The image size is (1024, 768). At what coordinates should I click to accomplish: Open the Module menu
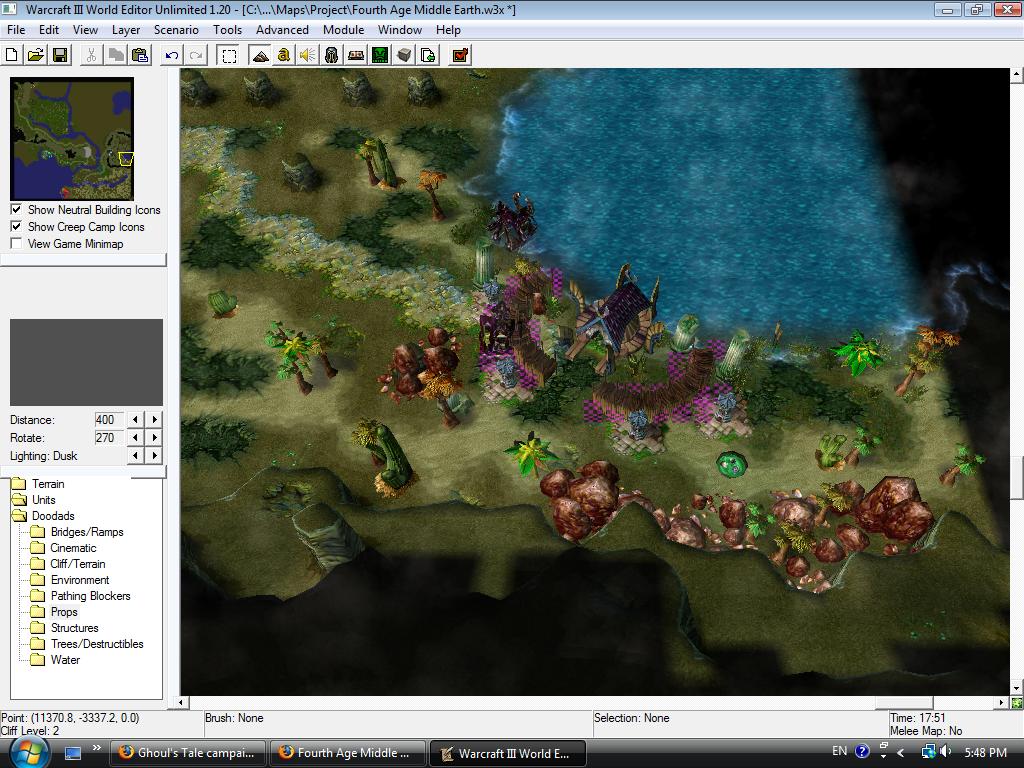click(x=343, y=30)
